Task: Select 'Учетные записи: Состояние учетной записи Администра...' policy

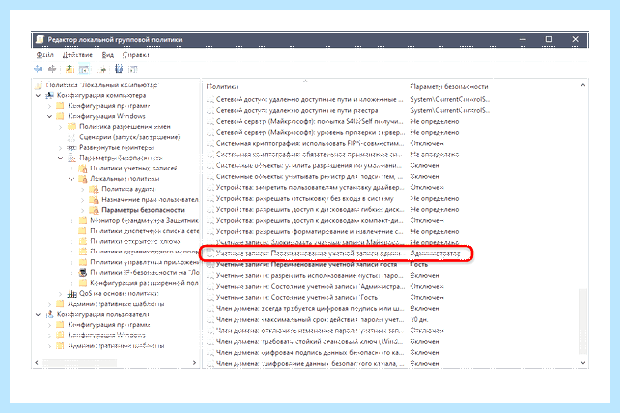Action: tap(310, 286)
